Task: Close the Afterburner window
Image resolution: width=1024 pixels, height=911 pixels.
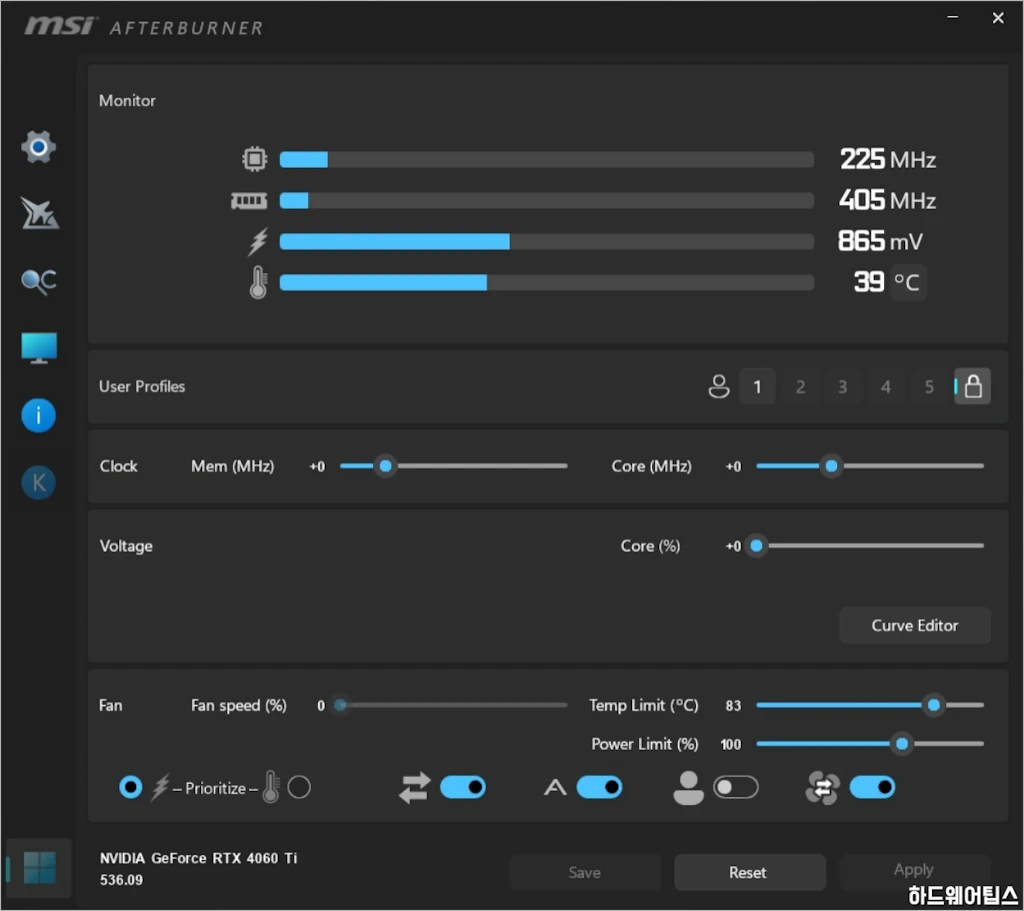Action: click(998, 18)
